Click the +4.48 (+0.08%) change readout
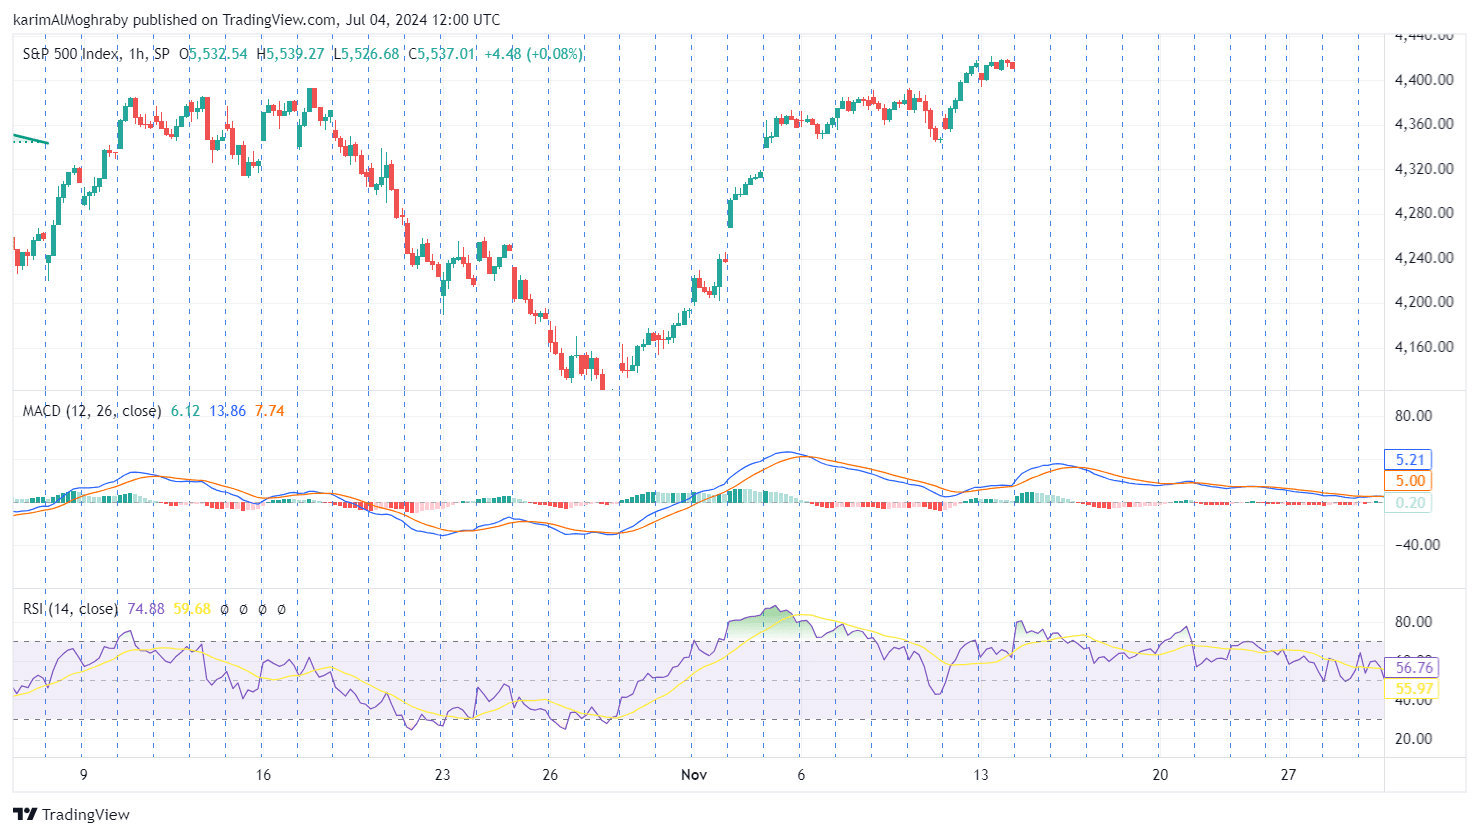 pos(533,54)
